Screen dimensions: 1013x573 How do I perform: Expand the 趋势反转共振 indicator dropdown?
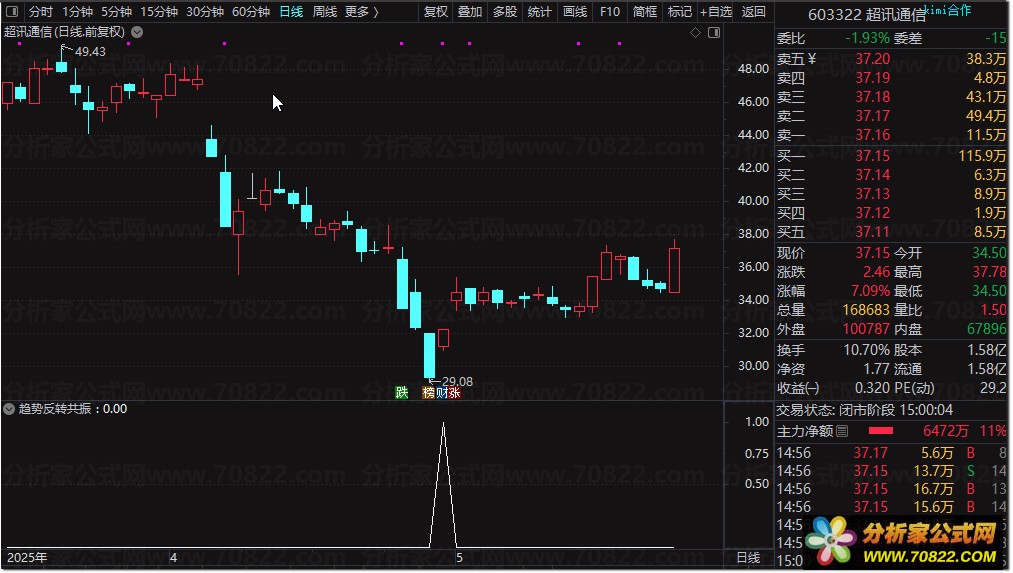(9, 409)
